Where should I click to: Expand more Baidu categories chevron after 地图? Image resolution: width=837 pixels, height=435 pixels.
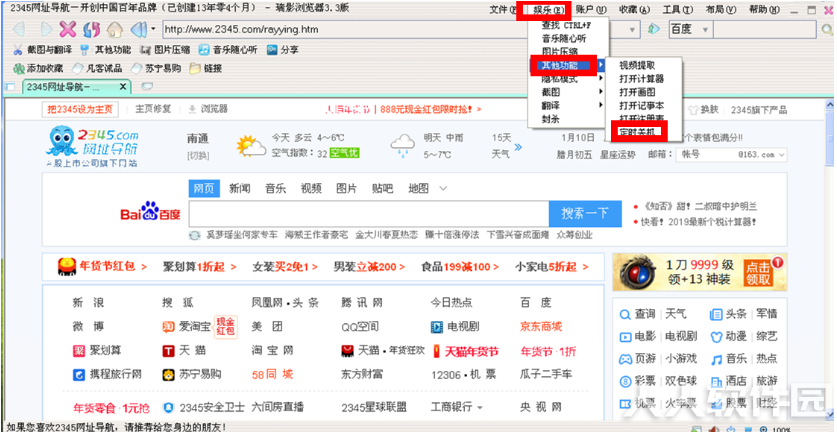443,188
